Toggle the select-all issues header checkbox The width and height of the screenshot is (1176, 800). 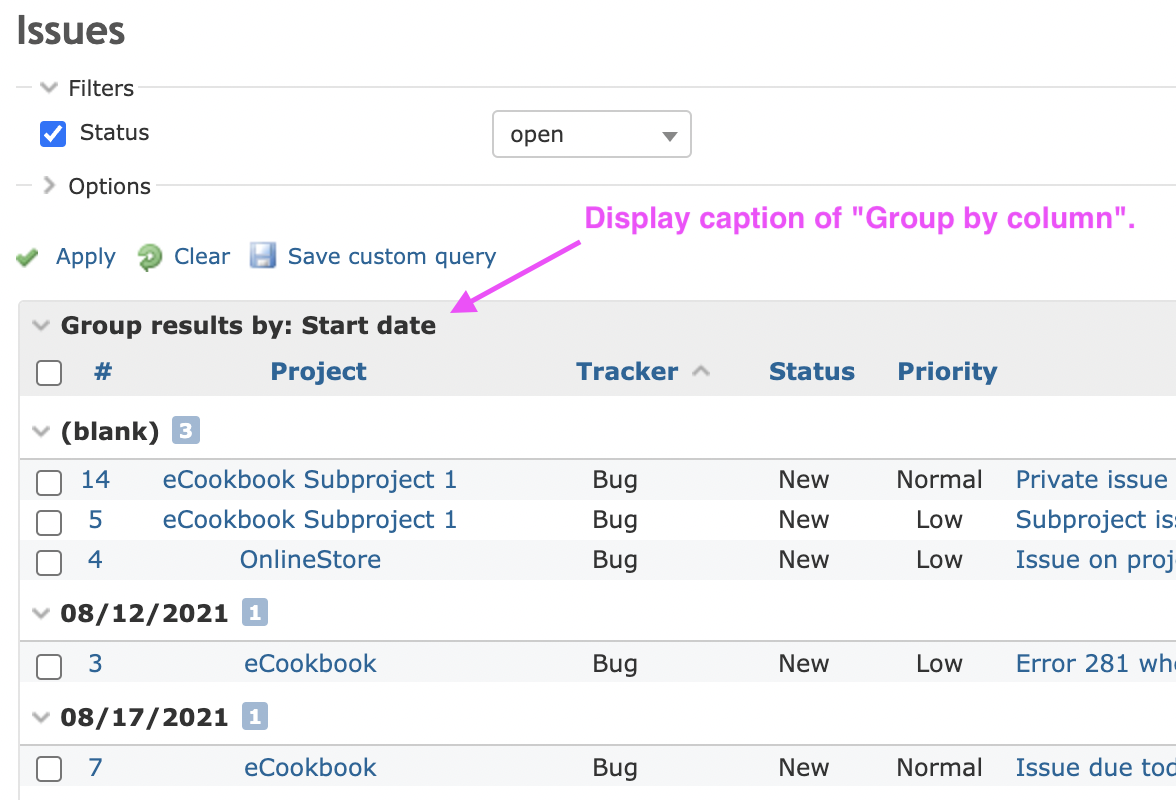[x=49, y=373]
